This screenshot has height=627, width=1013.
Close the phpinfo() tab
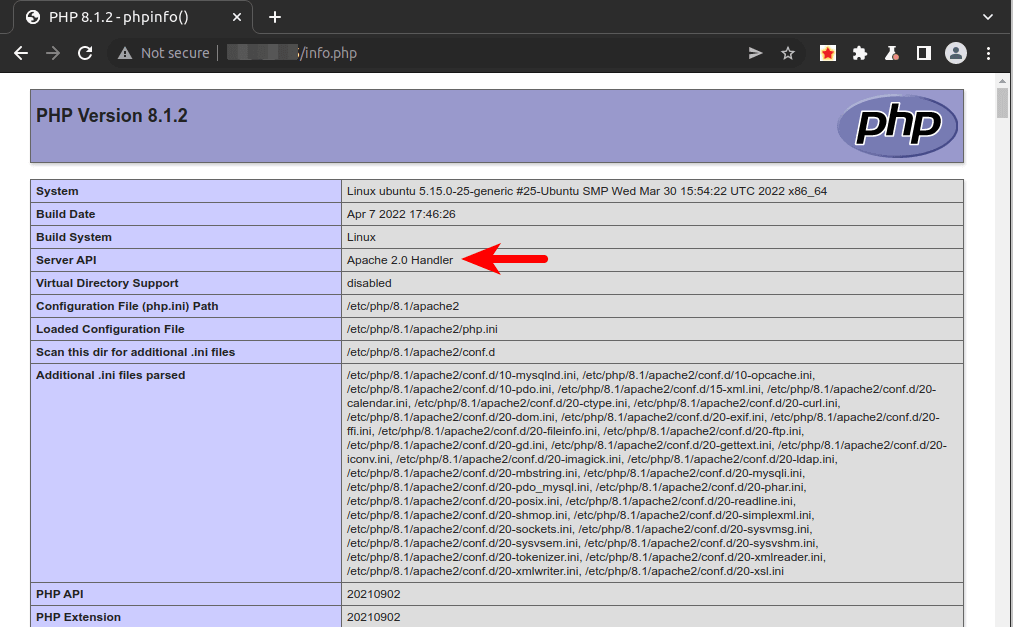(239, 17)
